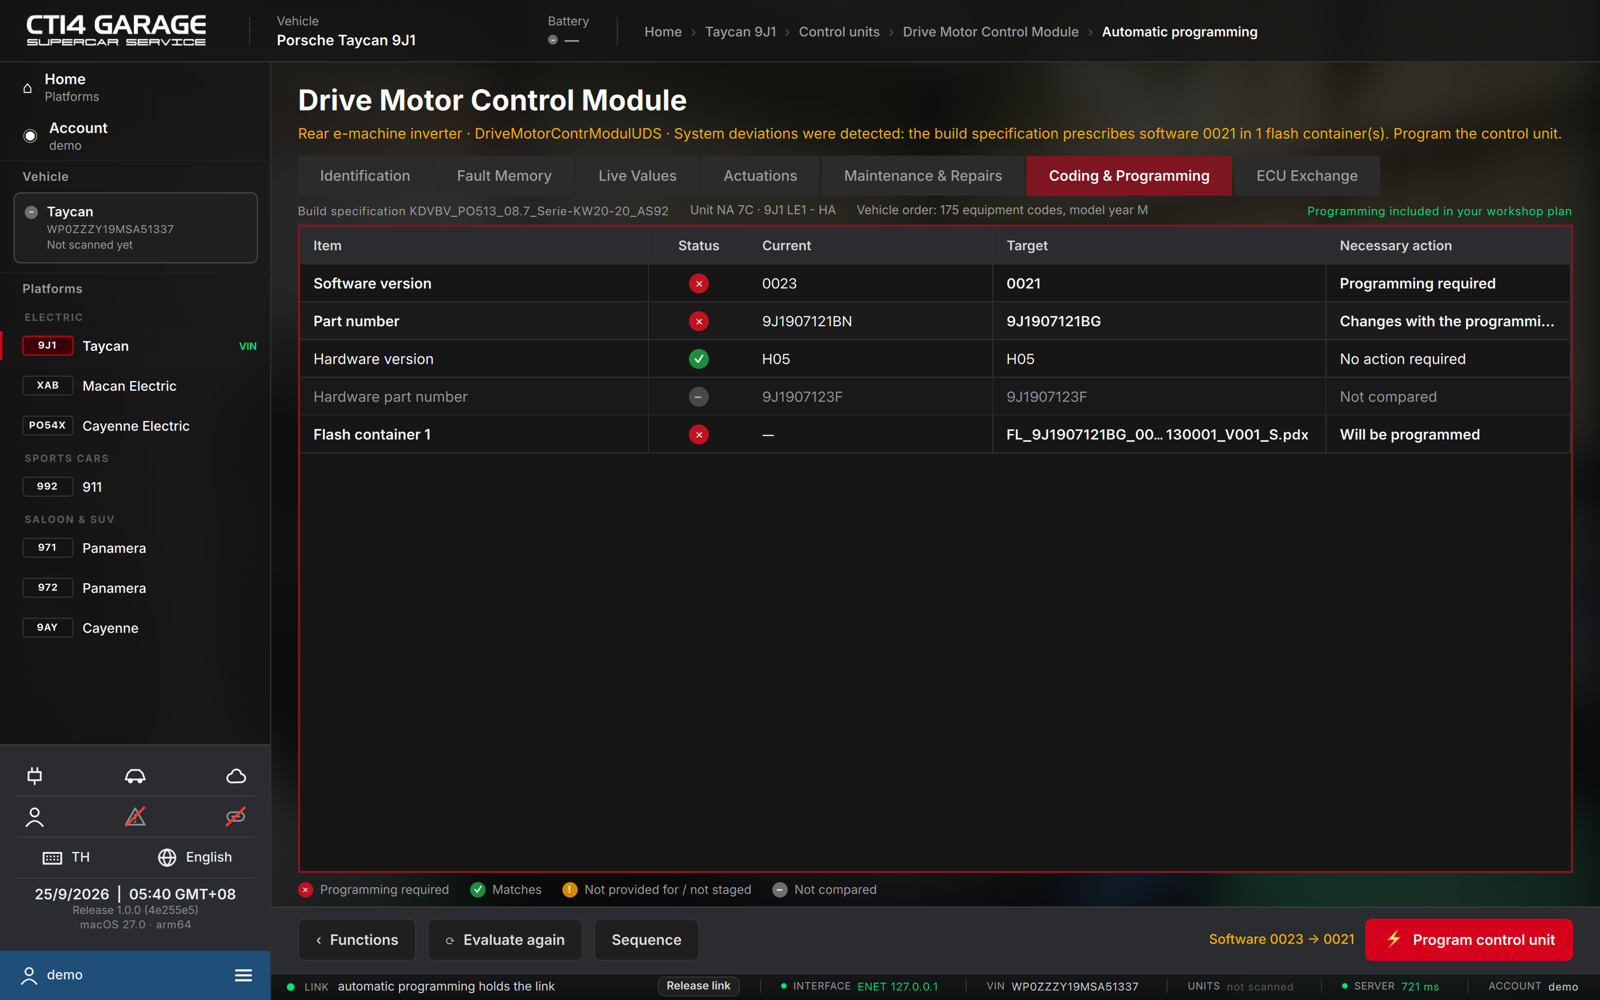Select the Taycan vehicle card with VIN
This screenshot has width=1600, height=1000.
pyautogui.click(x=136, y=228)
